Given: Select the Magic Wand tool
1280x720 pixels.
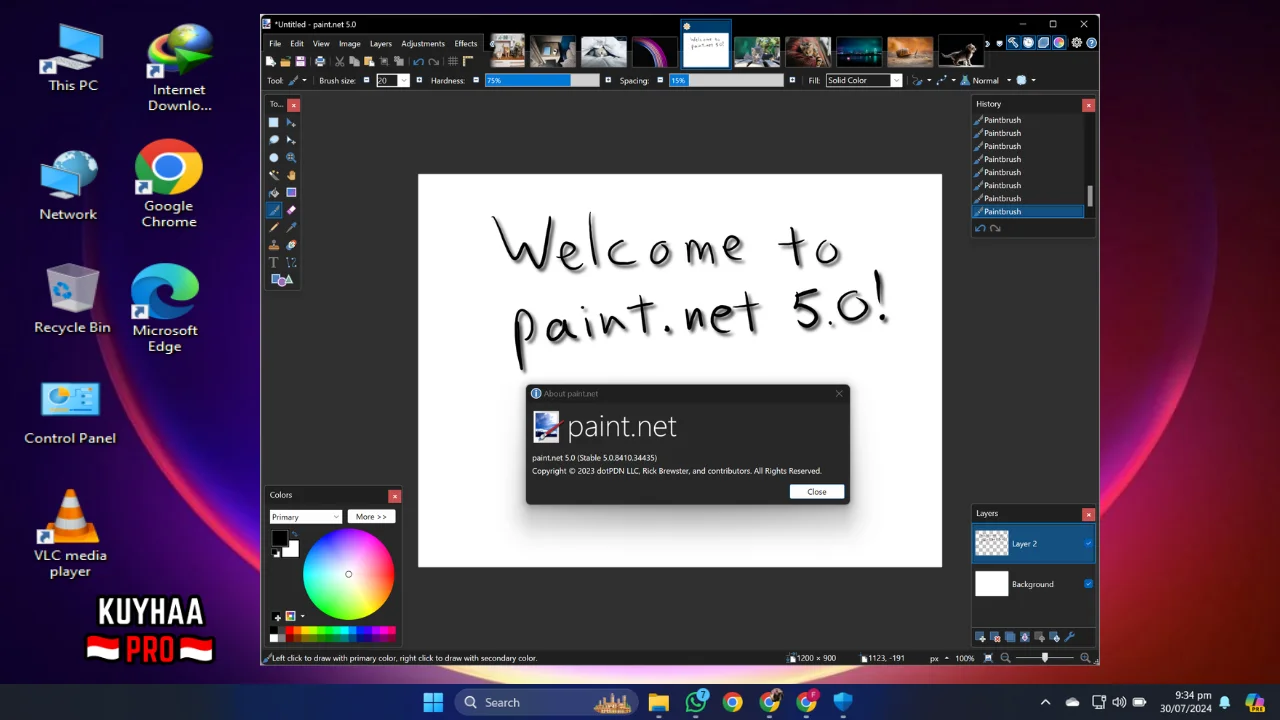Looking at the screenshot, I should tap(273, 175).
